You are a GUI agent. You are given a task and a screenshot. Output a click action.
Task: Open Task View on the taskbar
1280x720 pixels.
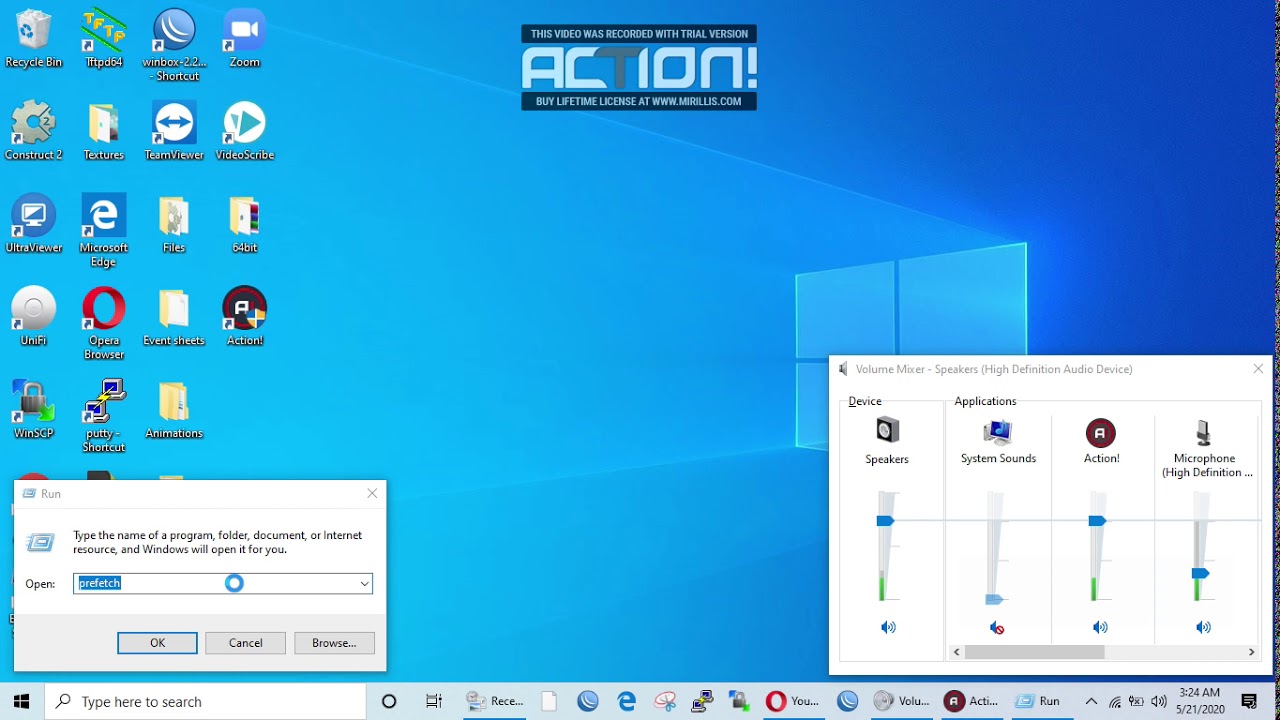coord(434,701)
